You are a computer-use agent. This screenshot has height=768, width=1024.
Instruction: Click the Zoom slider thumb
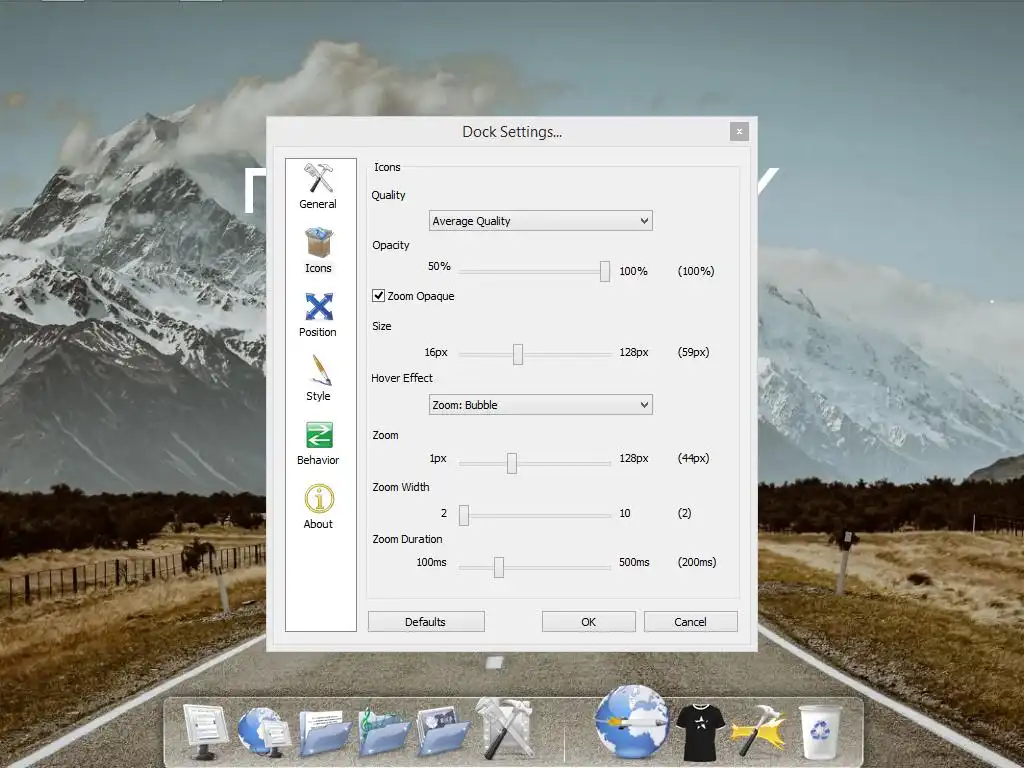point(512,463)
